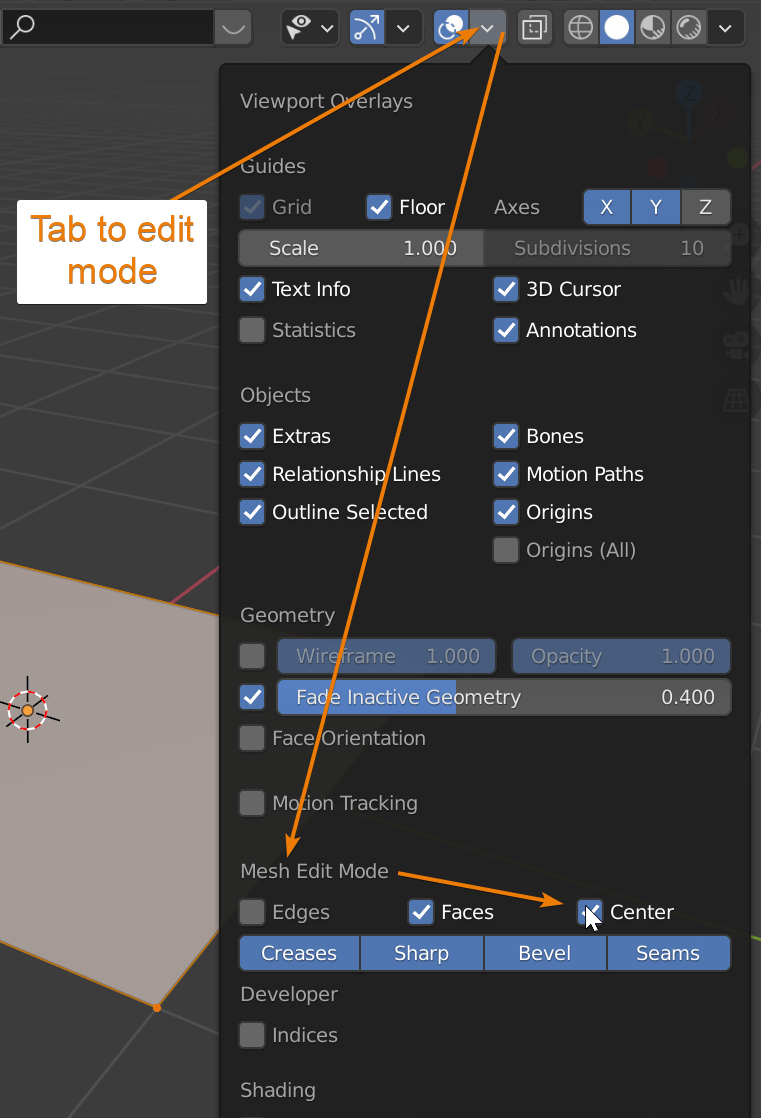Toggle the Creases button
The width and height of the screenshot is (761, 1118).
[x=300, y=953]
